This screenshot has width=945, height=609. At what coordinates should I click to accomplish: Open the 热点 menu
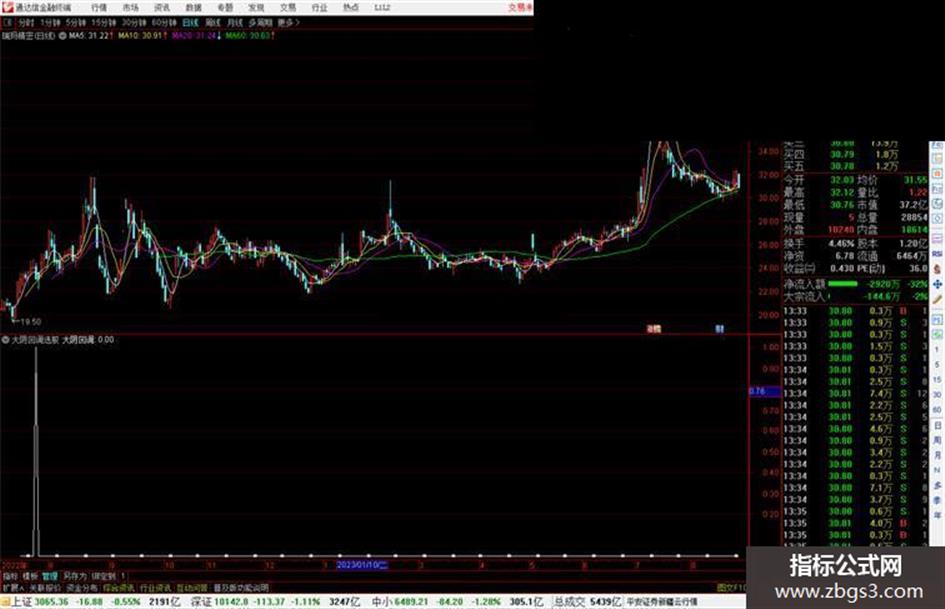[351, 7]
